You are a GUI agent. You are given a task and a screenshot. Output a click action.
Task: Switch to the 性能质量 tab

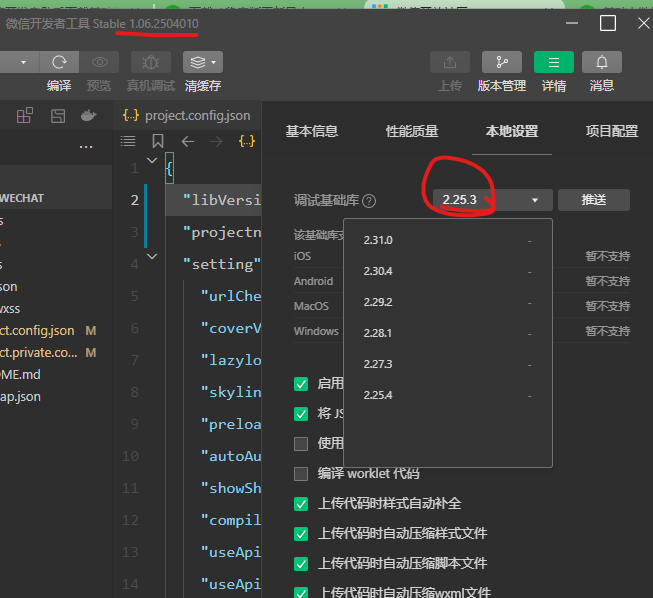(412, 132)
